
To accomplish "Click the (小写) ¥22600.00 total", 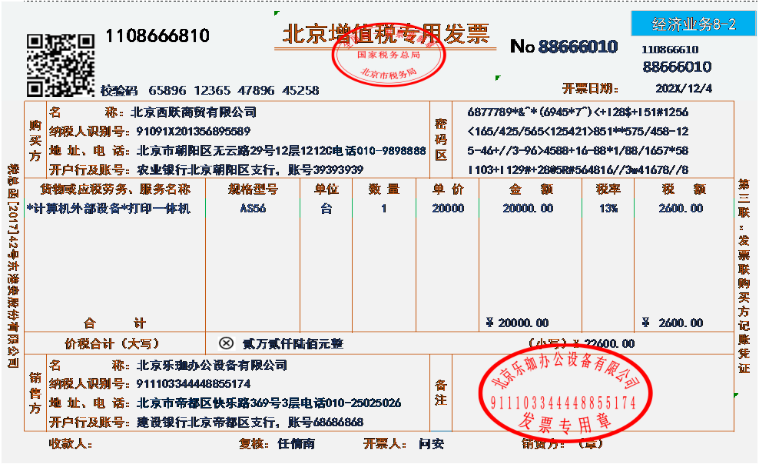I will pyautogui.click(x=581, y=344).
